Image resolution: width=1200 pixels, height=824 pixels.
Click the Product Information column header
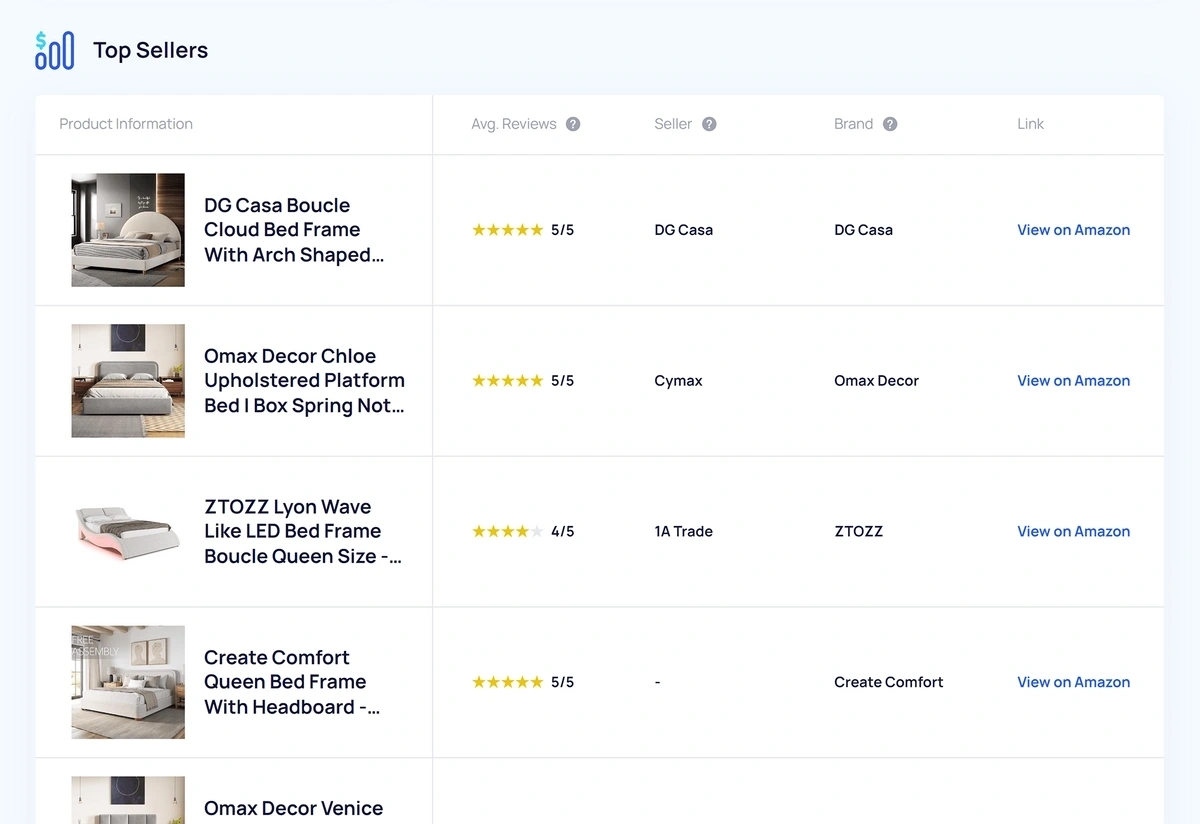click(x=126, y=124)
